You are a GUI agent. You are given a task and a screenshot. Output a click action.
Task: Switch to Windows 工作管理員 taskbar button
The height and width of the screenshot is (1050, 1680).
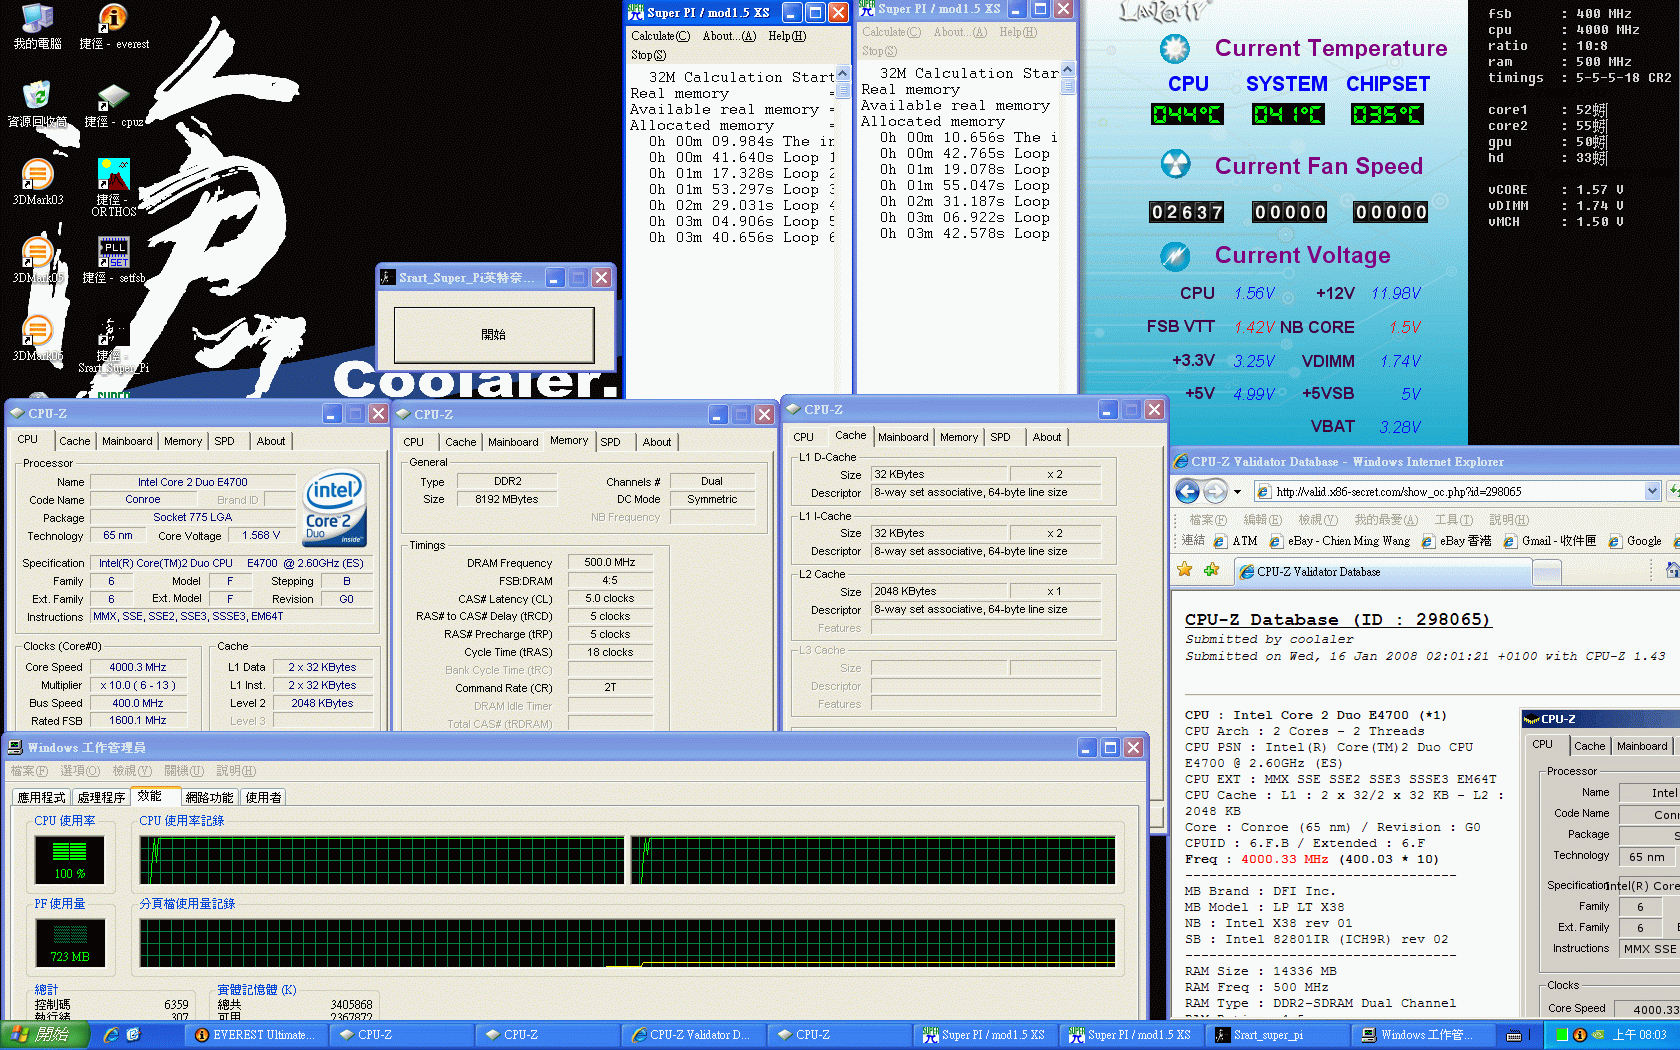1422,1035
